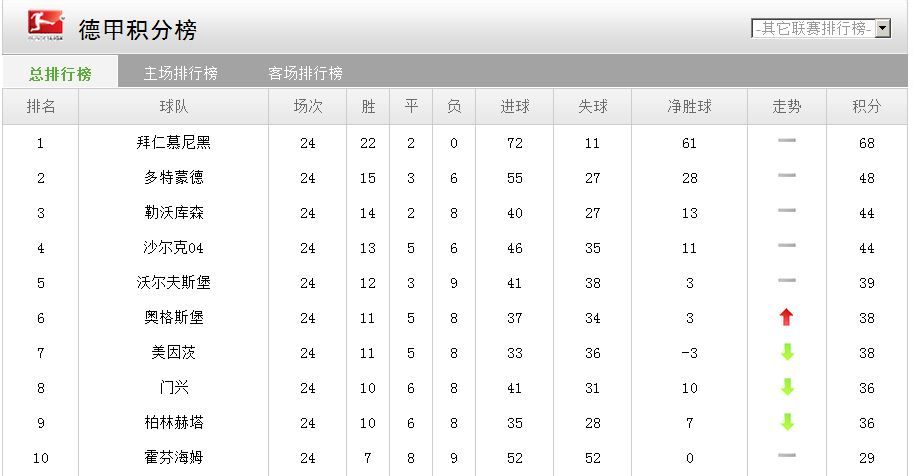
Task: Click the 沙尔克04 team name
Action: pyautogui.click(x=174, y=248)
